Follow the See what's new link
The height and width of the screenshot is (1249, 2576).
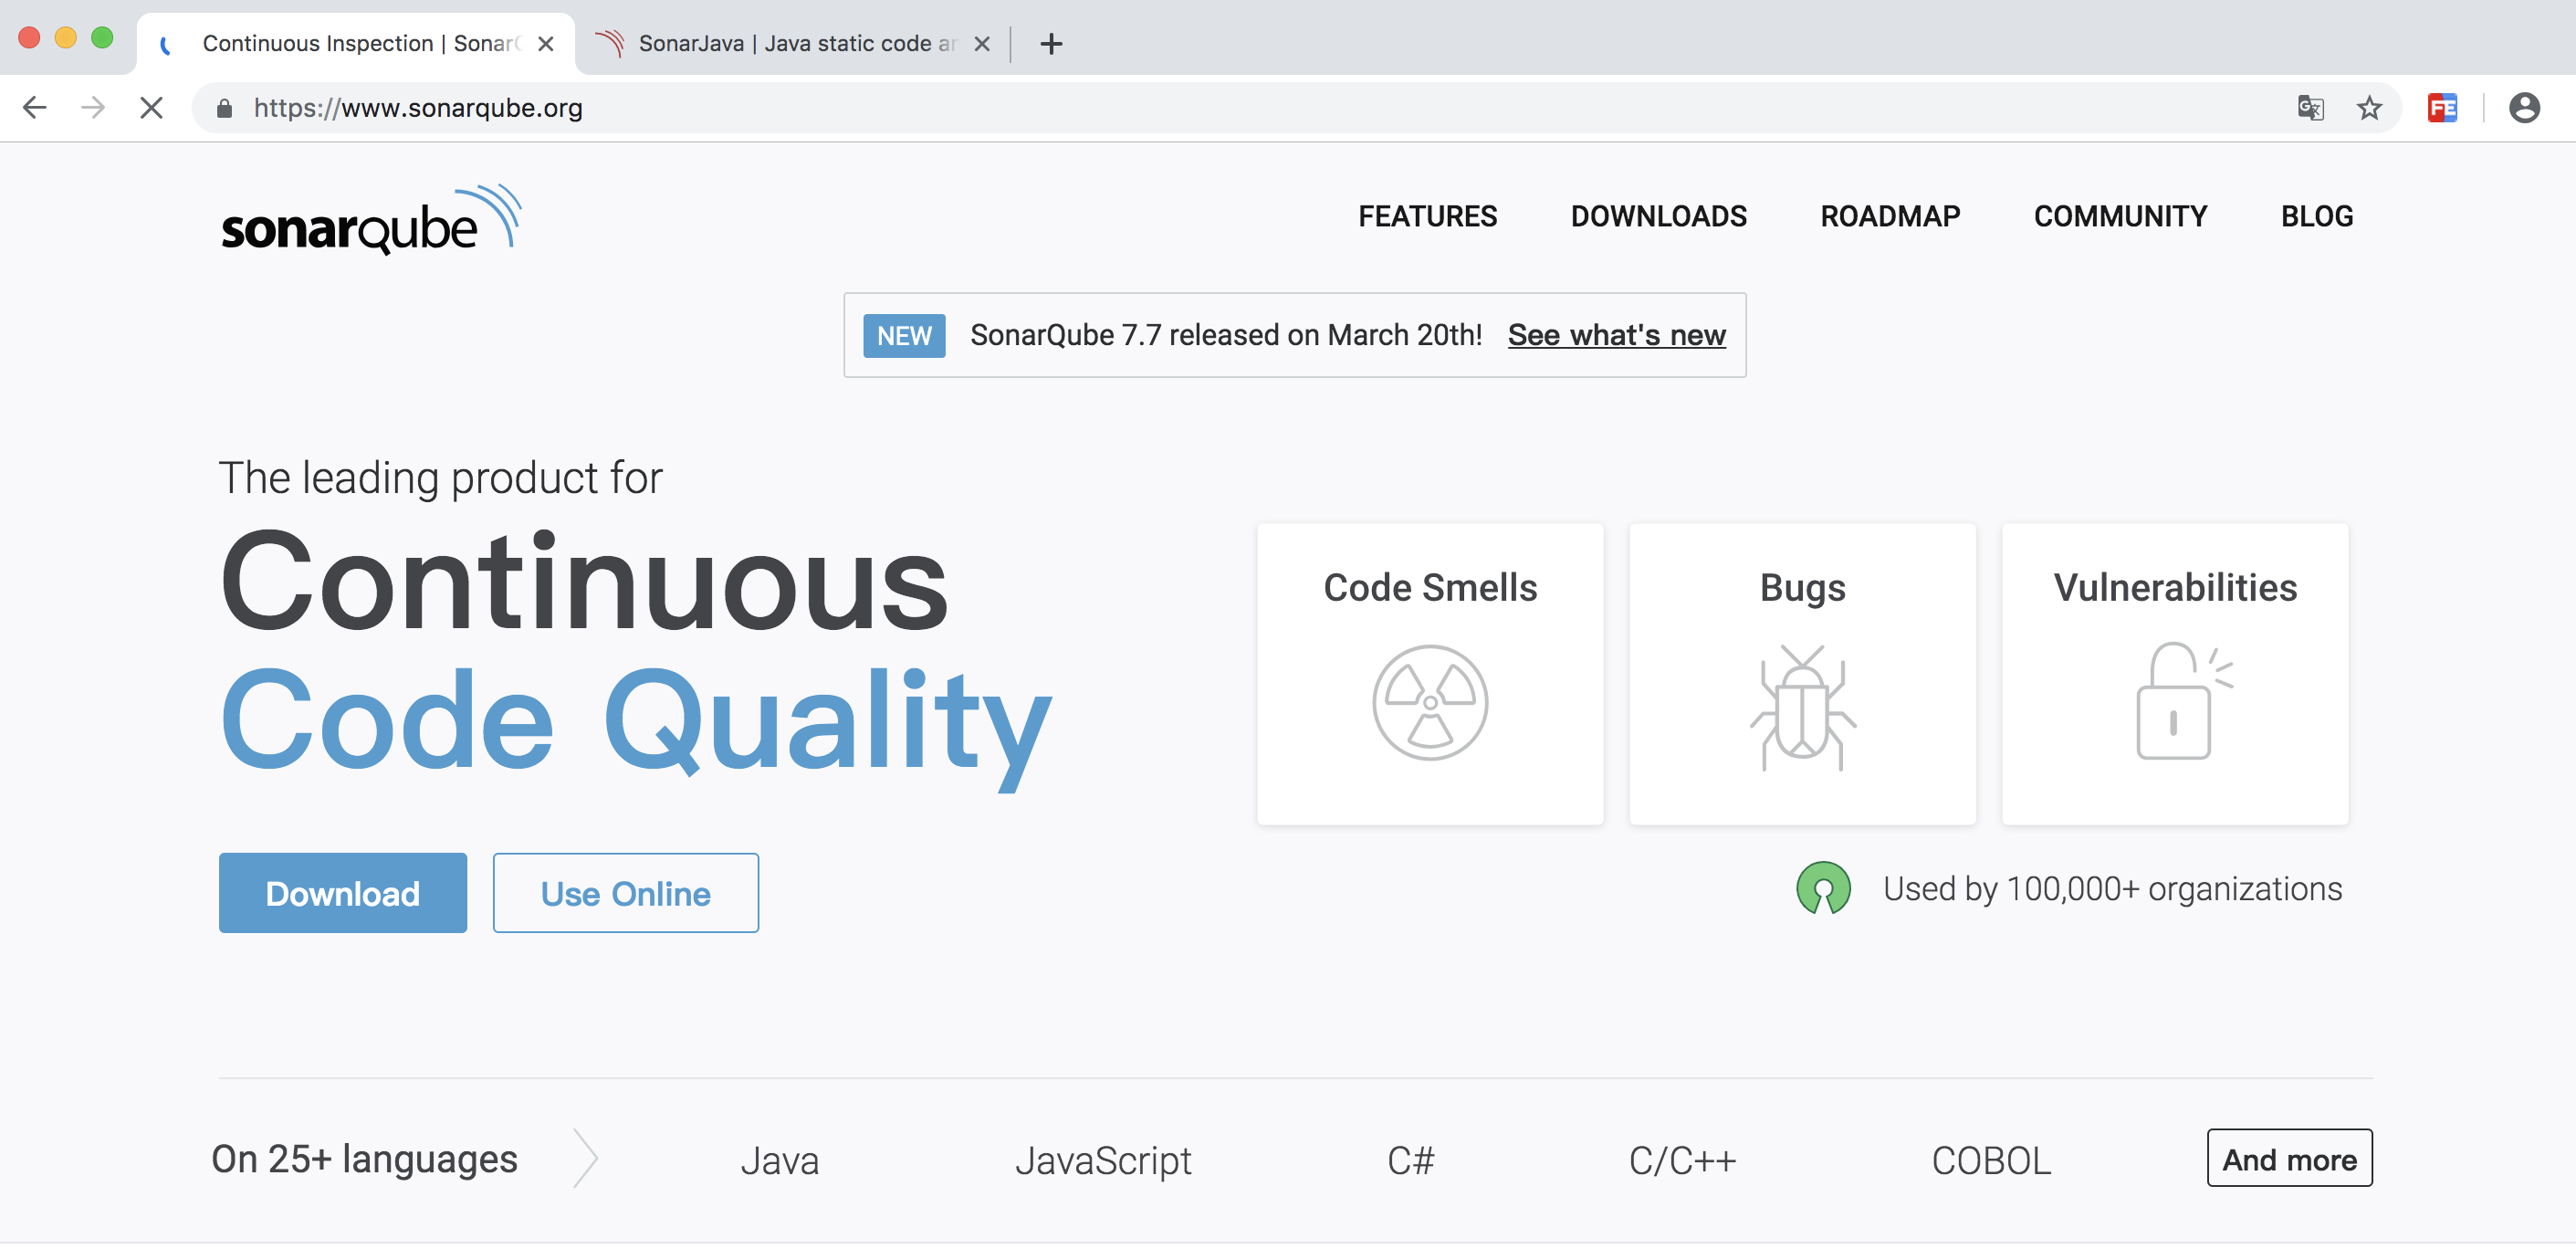1616,335
